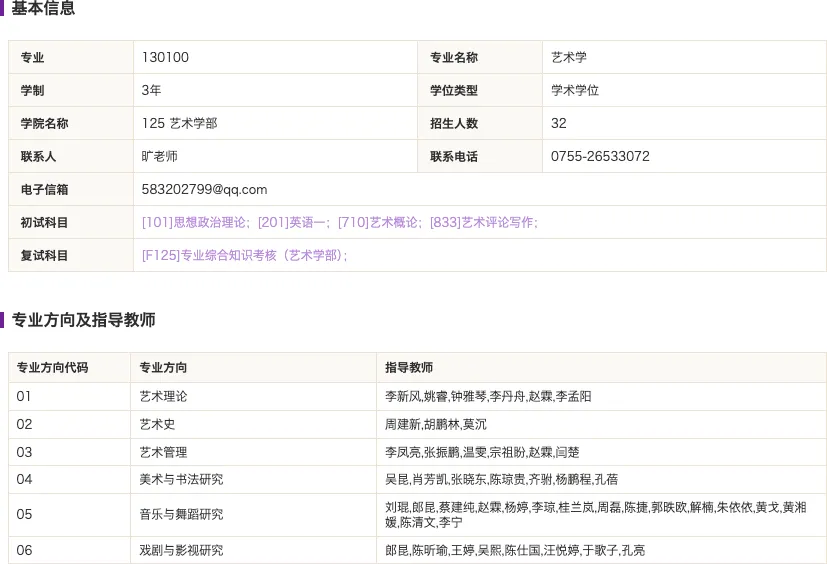Click the 指导教师 column header

pyautogui.click(x=409, y=368)
